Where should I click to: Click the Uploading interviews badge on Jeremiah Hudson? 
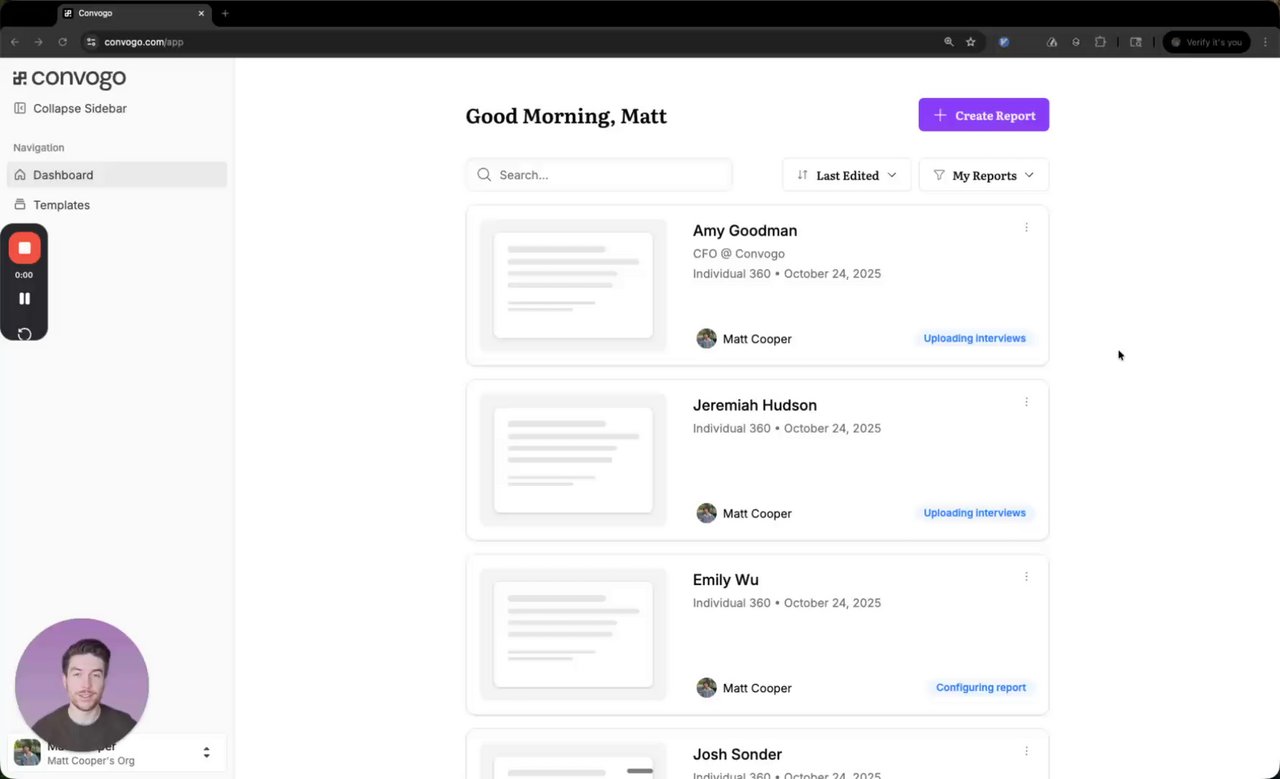(974, 513)
